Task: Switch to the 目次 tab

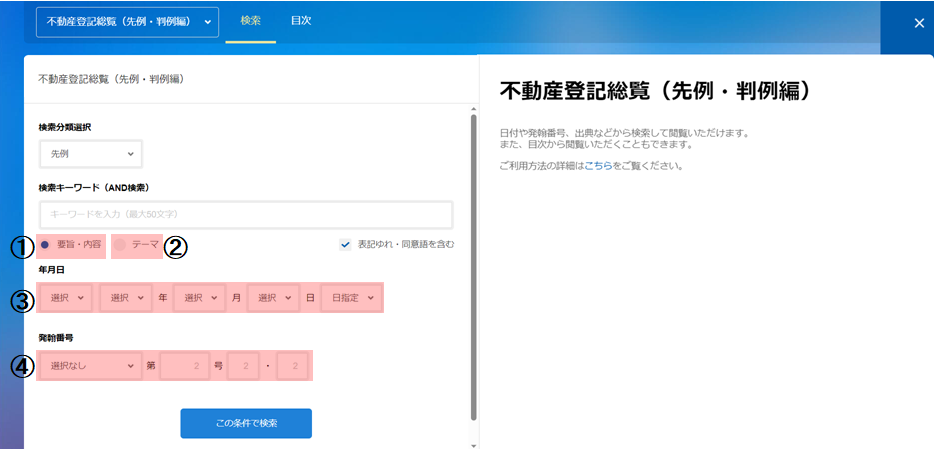Action: pos(301,21)
